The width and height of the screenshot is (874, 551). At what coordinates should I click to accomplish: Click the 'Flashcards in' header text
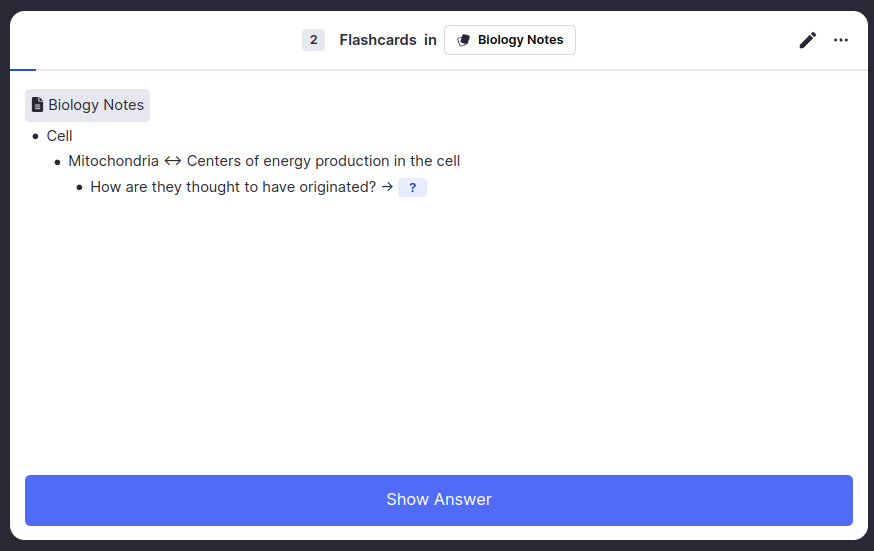(x=388, y=40)
